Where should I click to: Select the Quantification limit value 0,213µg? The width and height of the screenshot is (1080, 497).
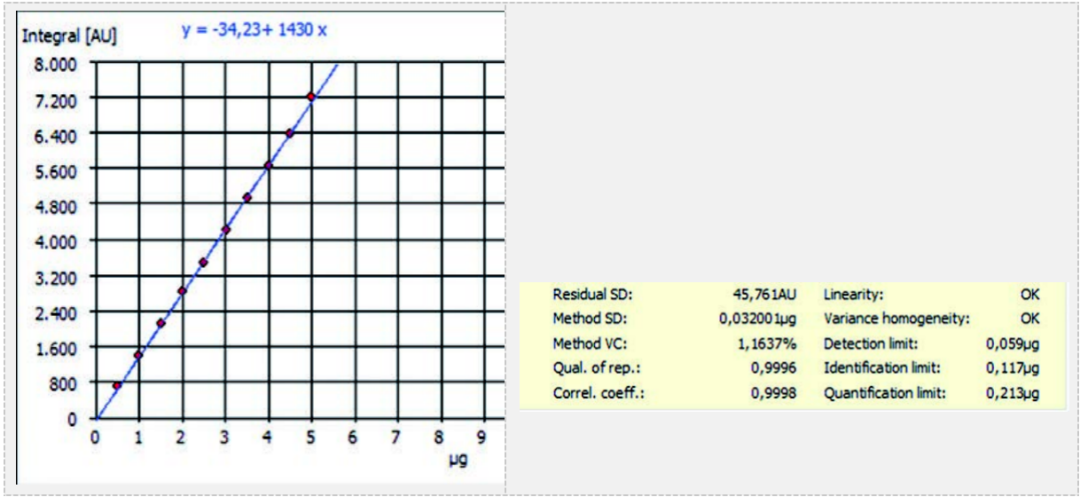click(1013, 394)
